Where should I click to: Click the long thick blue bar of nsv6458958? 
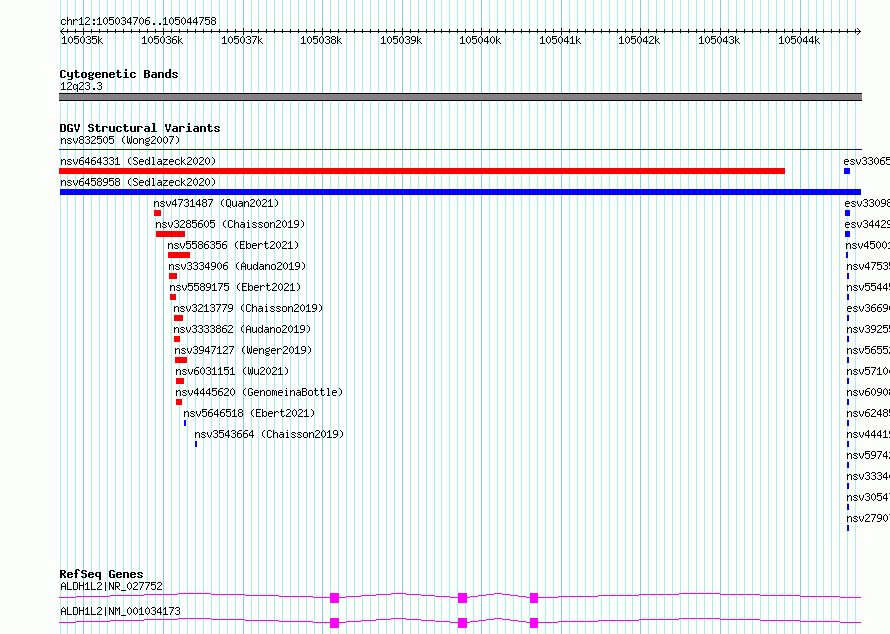(460, 192)
